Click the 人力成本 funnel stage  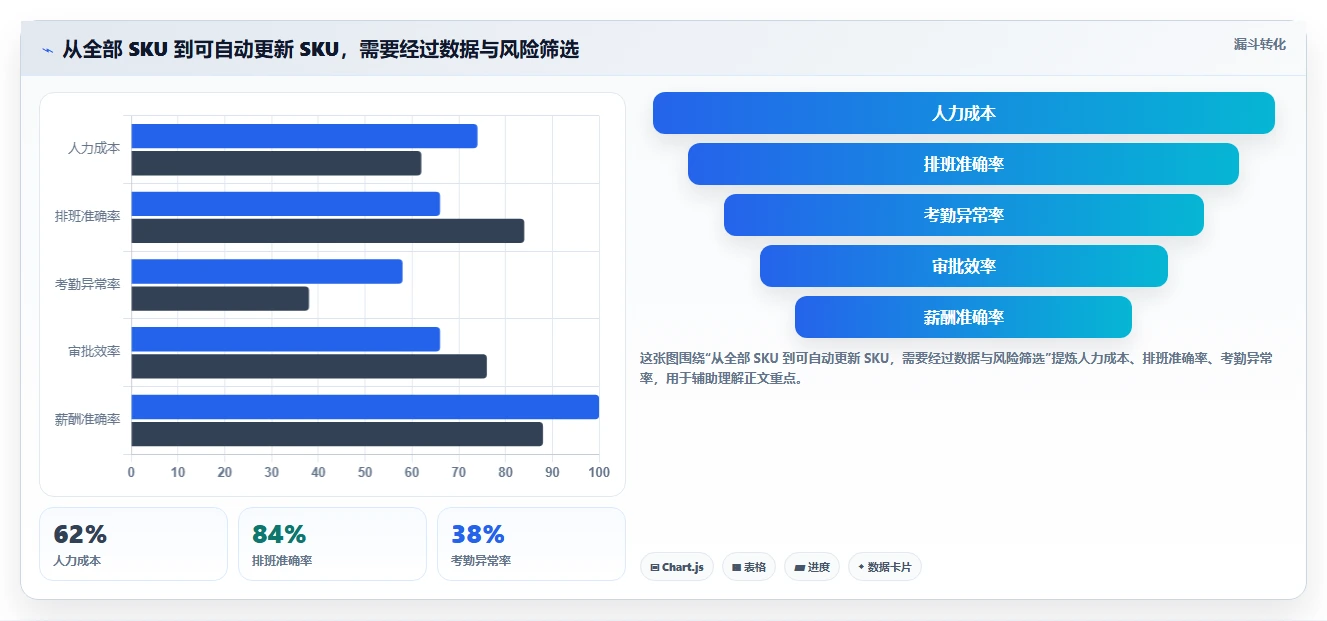point(964,113)
